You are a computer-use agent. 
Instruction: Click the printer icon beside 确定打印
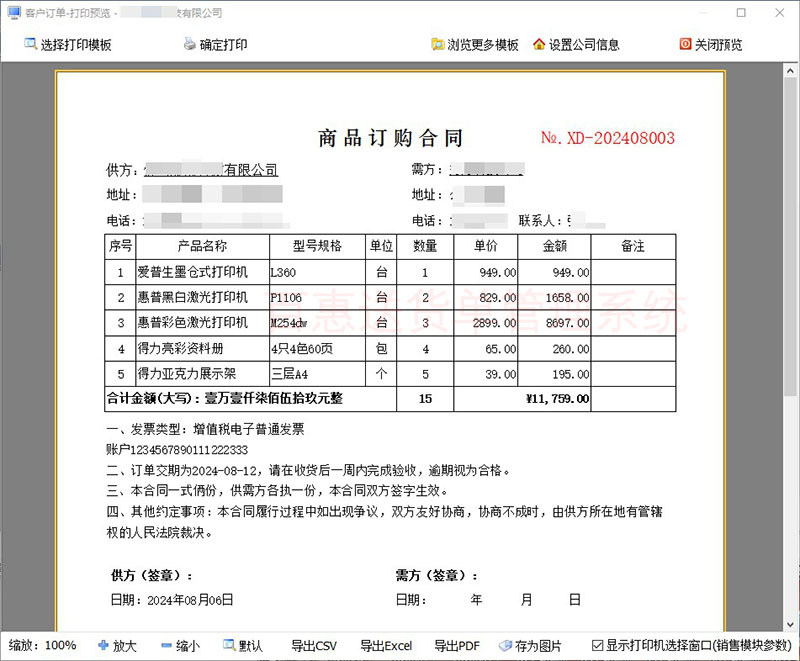[x=189, y=44]
